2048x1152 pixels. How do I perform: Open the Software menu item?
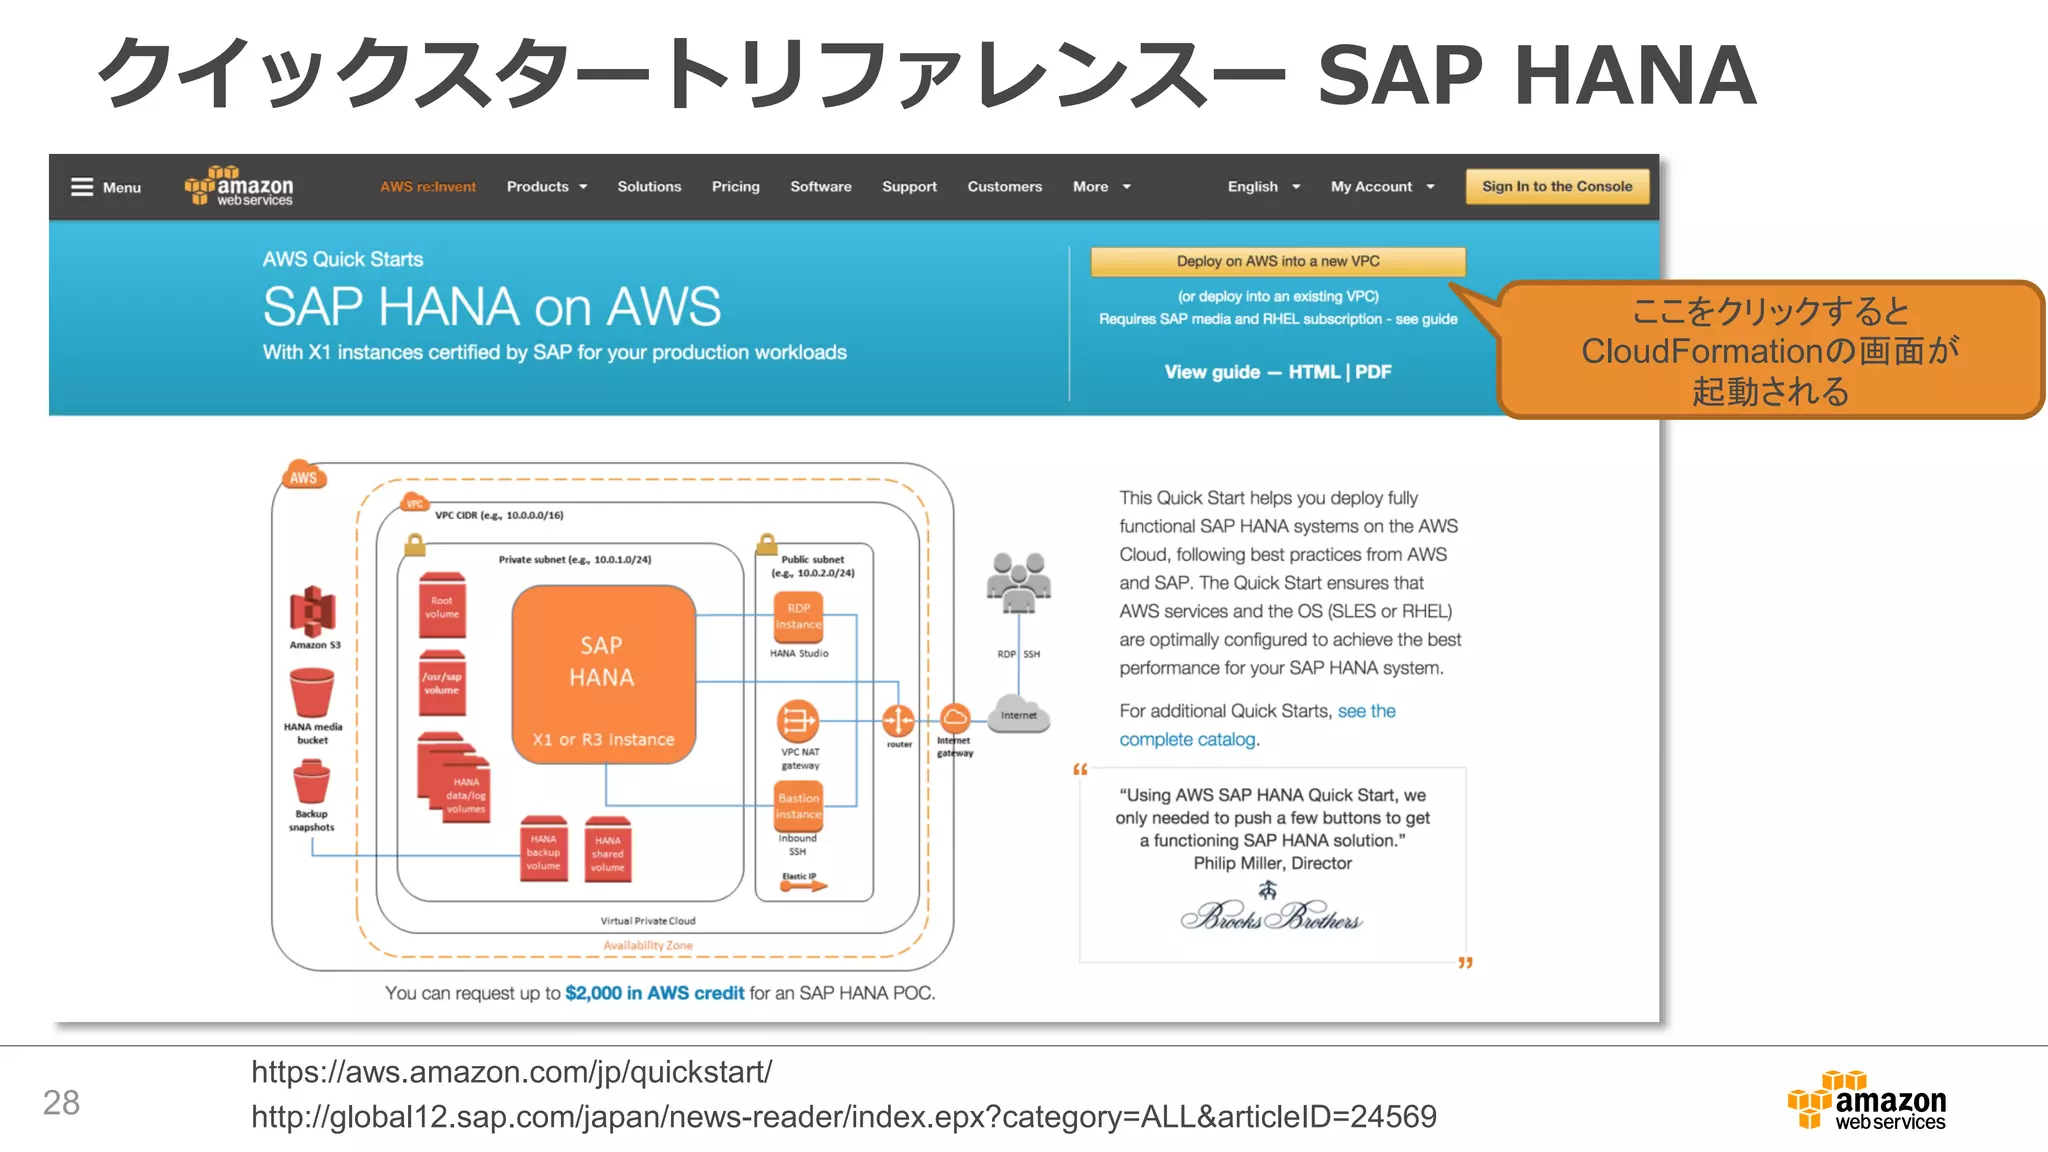click(x=821, y=187)
